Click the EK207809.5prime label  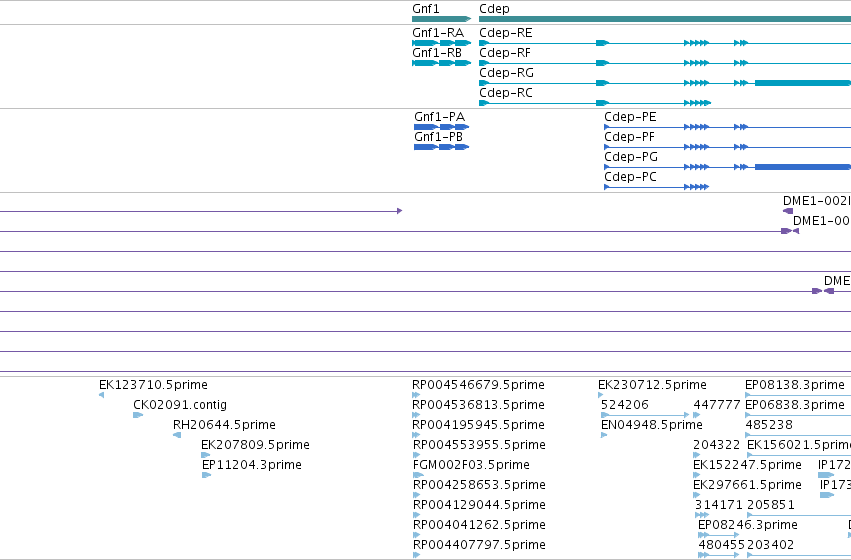255,445
